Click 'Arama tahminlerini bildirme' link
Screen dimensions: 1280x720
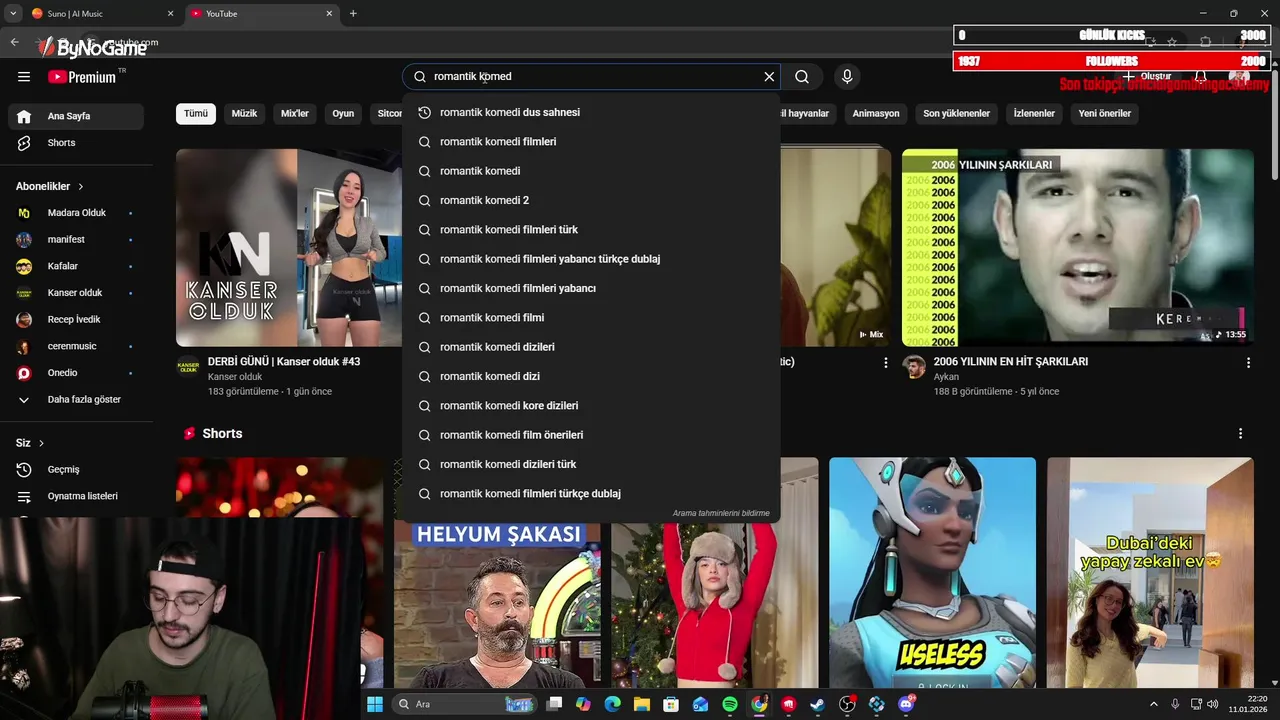pyautogui.click(x=721, y=513)
